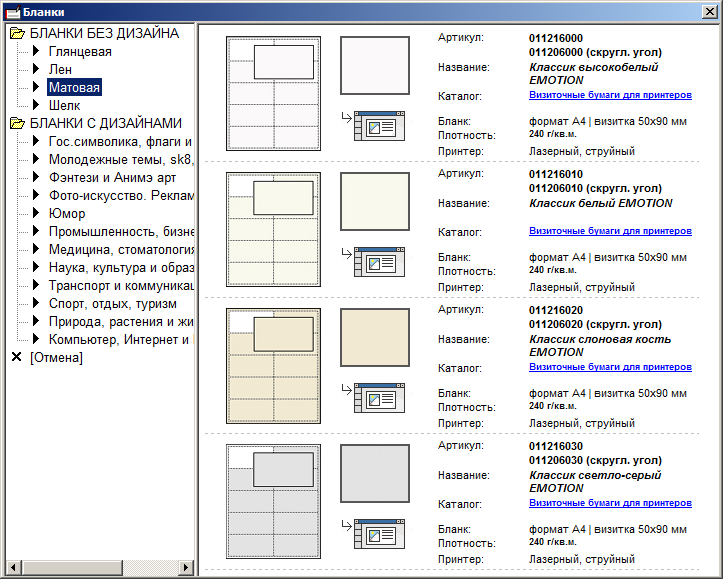
Task: Expand the Молодежные темы arrow
Action: pos(36,159)
